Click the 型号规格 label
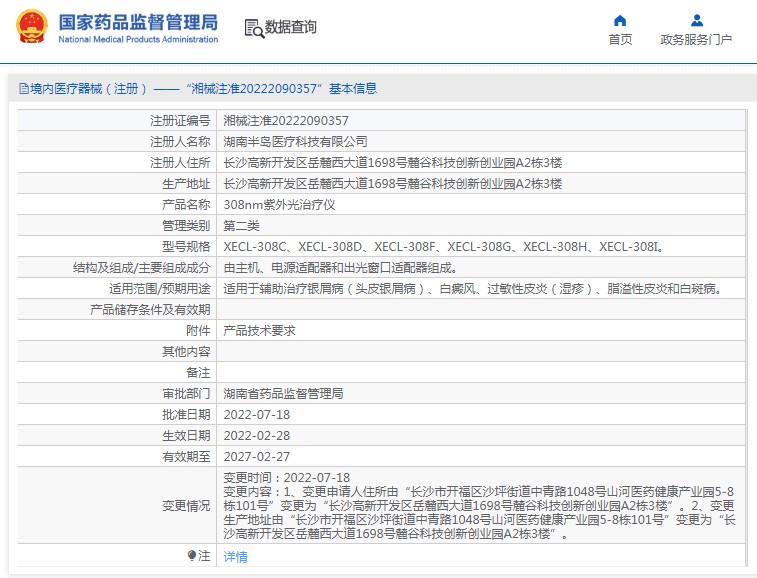Screen dimensions: 757x578 186,247
